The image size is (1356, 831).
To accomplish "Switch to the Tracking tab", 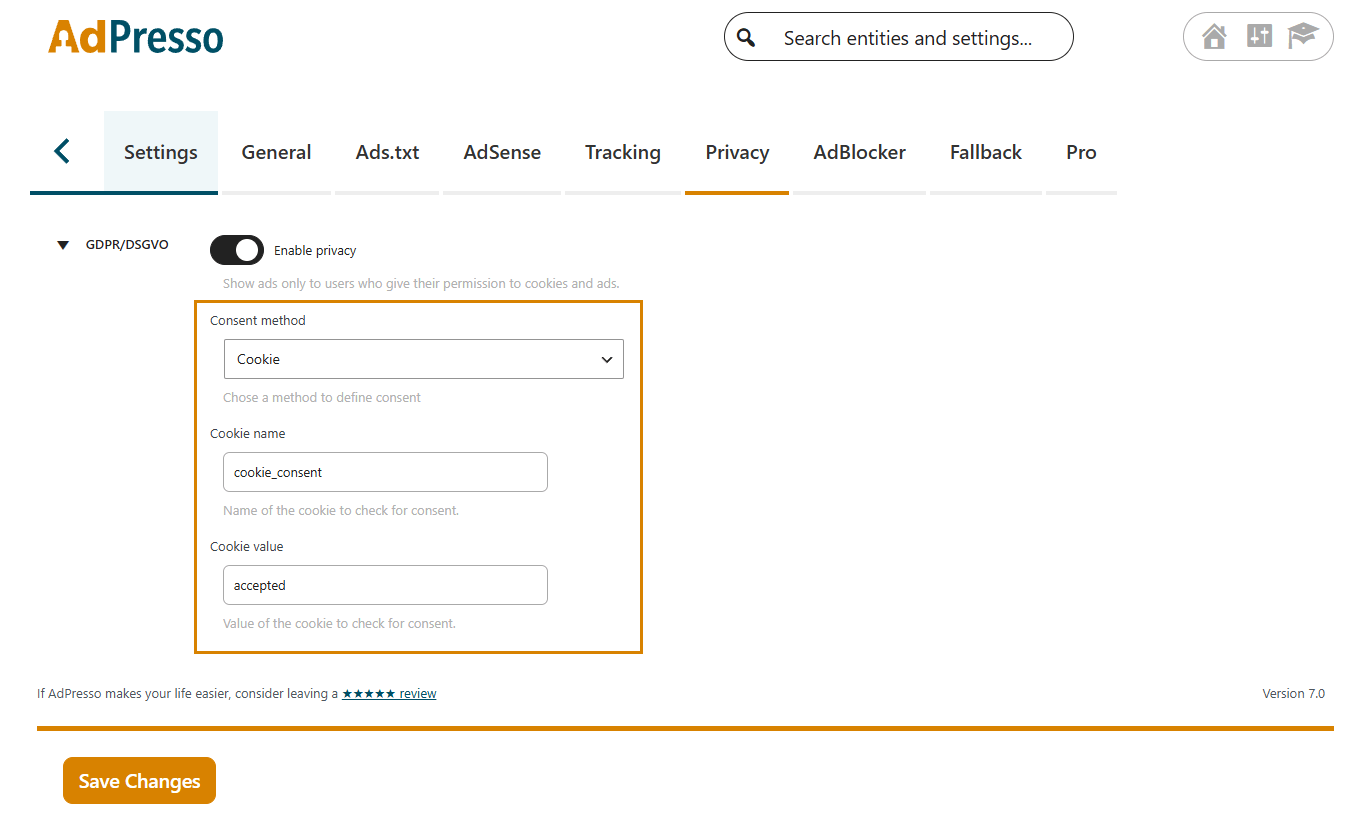I will pyautogui.click(x=623, y=152).
